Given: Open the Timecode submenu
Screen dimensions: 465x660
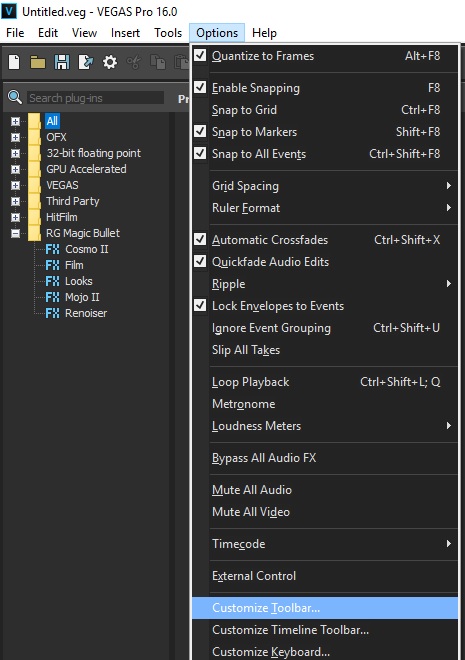Looking at the screenshot, I should (325, 544).
